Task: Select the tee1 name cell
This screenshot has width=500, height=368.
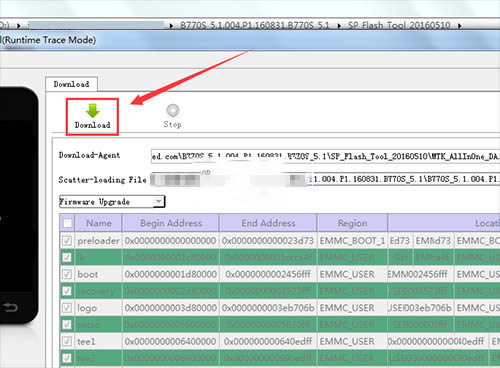Action: tap(98, 341)
